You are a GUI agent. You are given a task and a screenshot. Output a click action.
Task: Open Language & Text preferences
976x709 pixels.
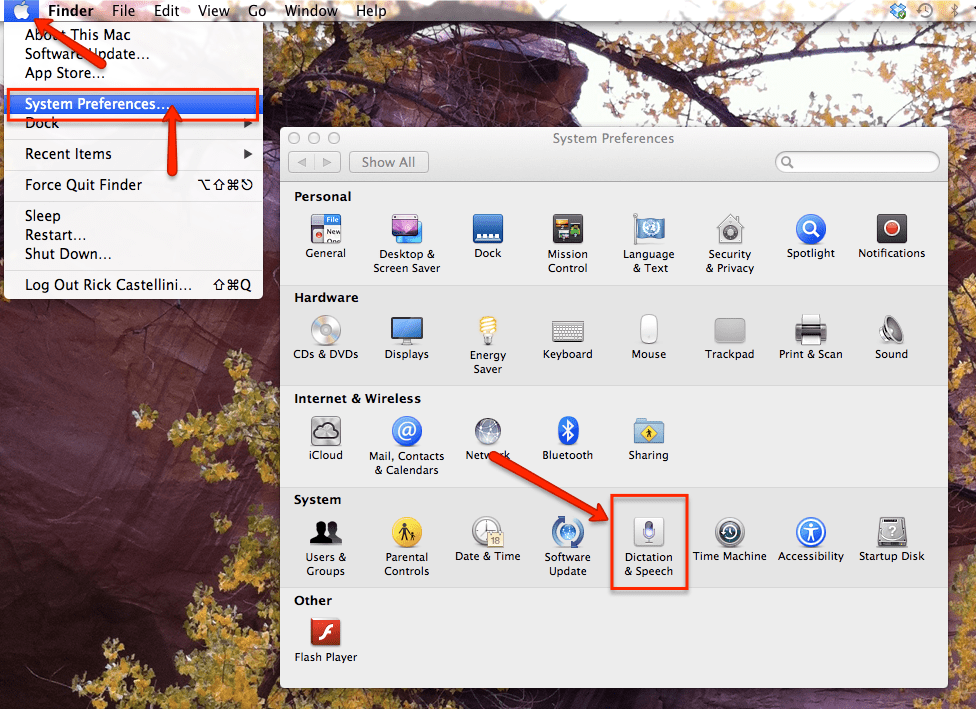click(649, 243)
